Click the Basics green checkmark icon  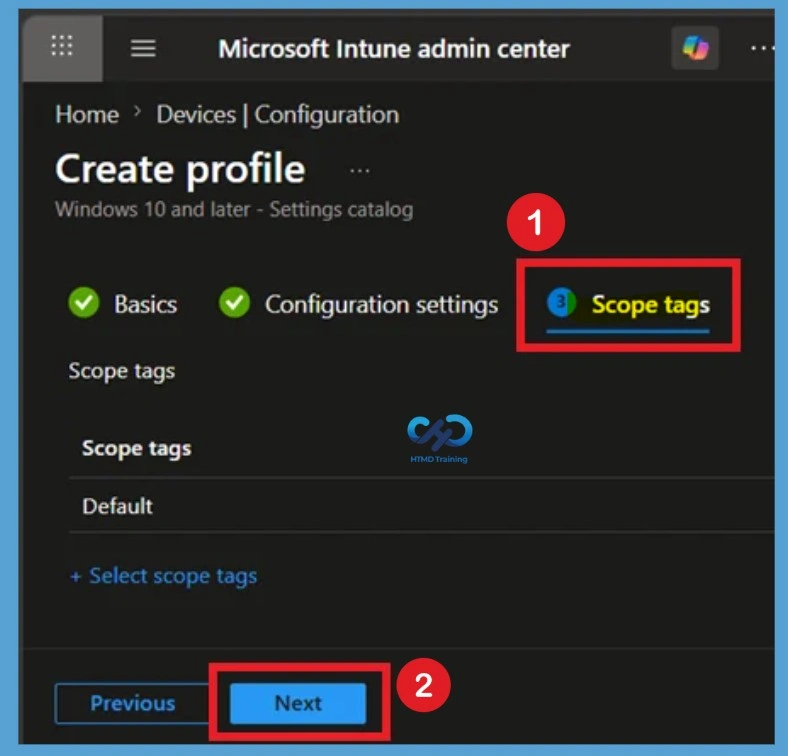tap(83, 303)
